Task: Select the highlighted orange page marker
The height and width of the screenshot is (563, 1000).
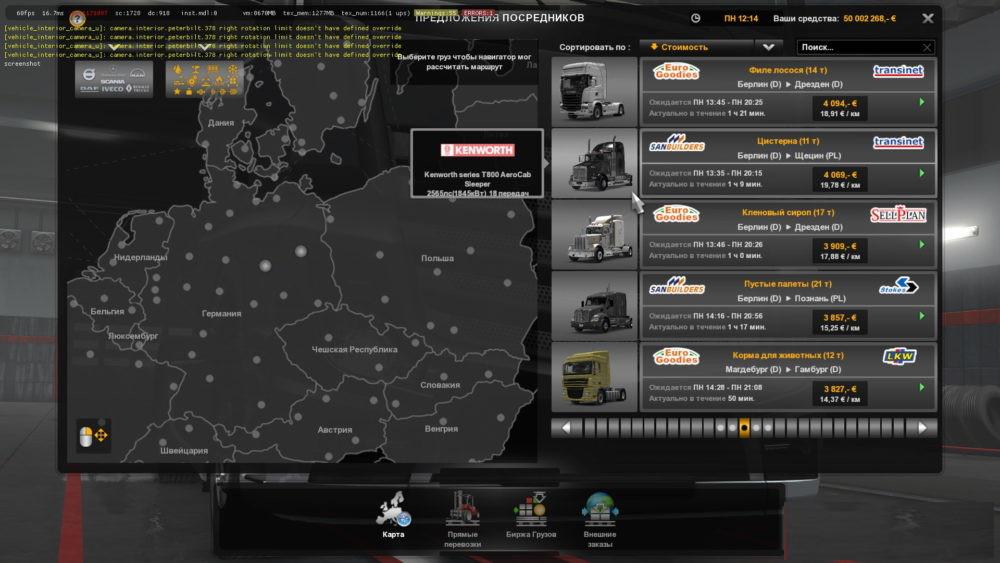Action: tap(744, 427)
